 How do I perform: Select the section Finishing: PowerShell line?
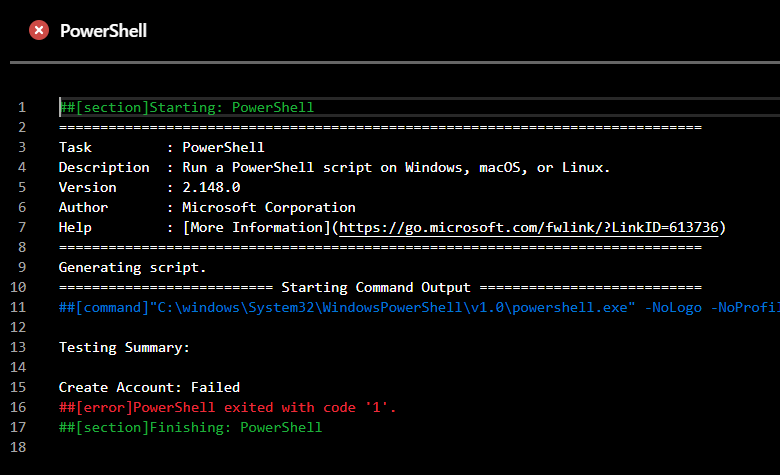[191, 427]
